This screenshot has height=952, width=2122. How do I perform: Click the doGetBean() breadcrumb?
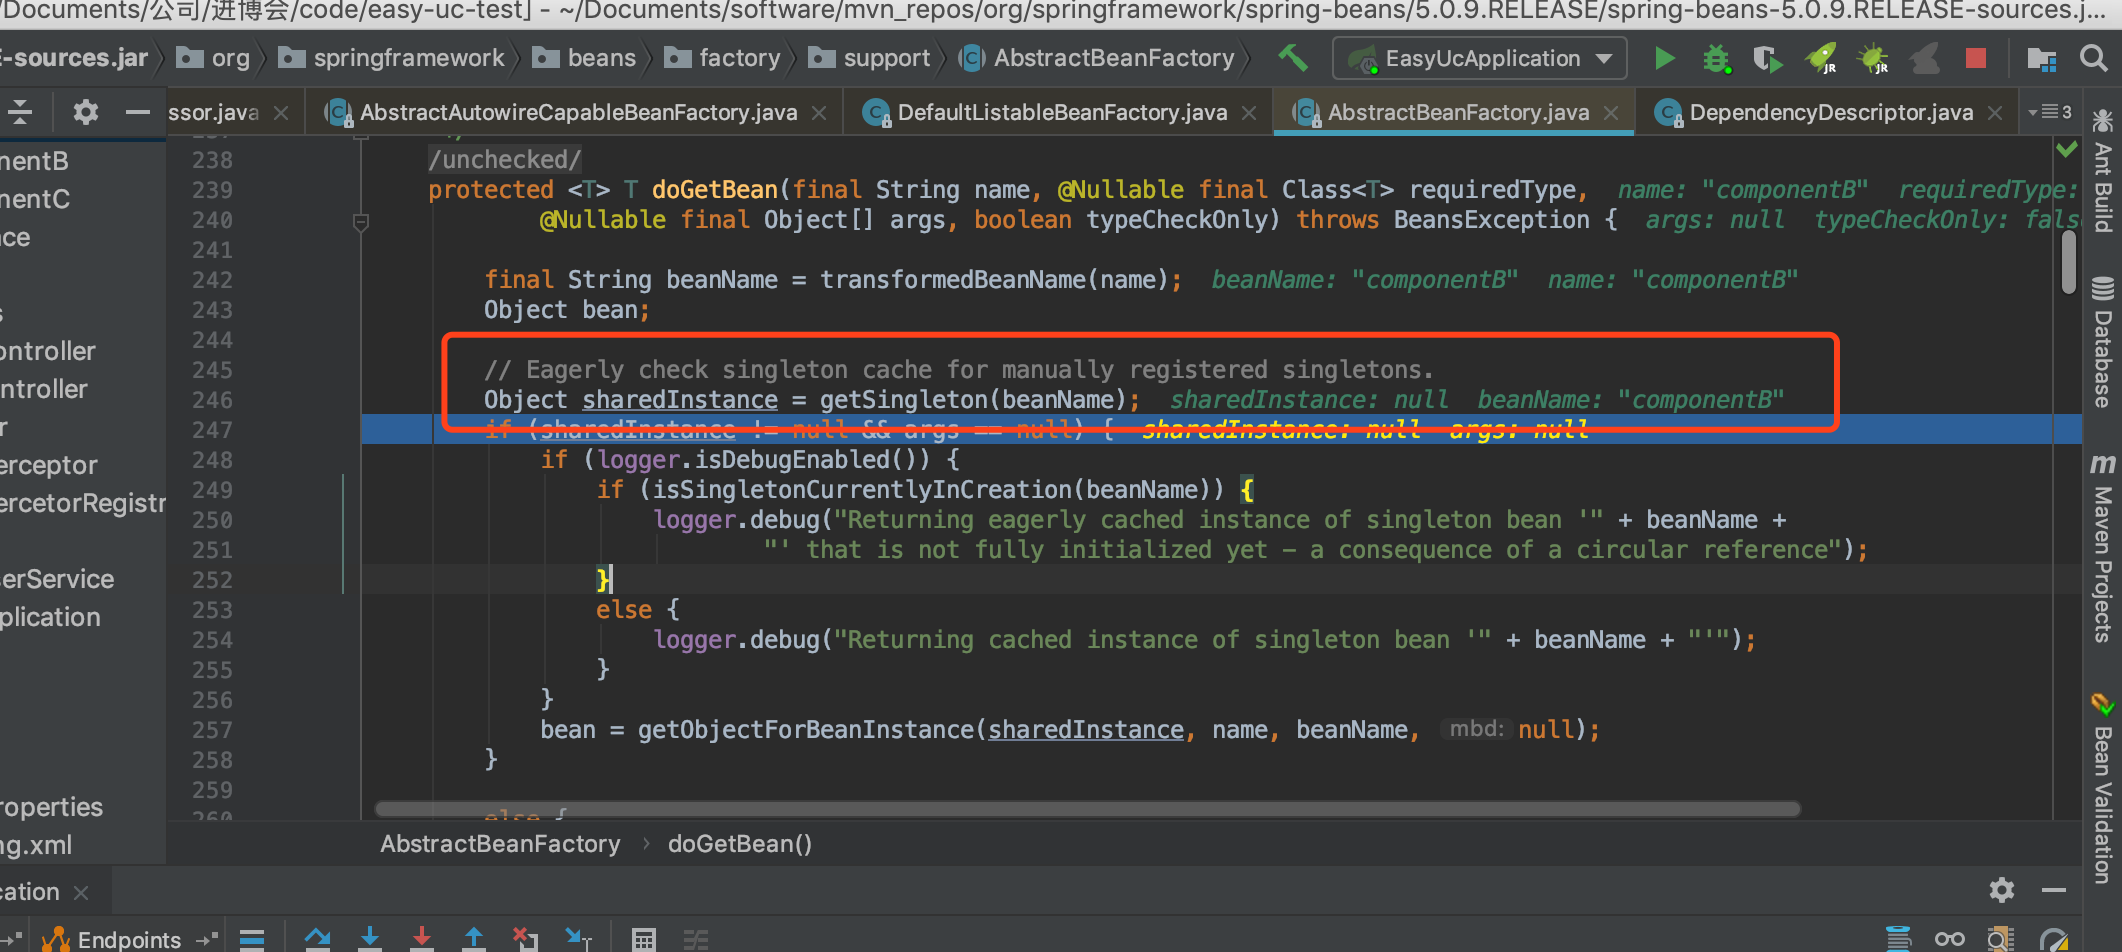(740, 844)
